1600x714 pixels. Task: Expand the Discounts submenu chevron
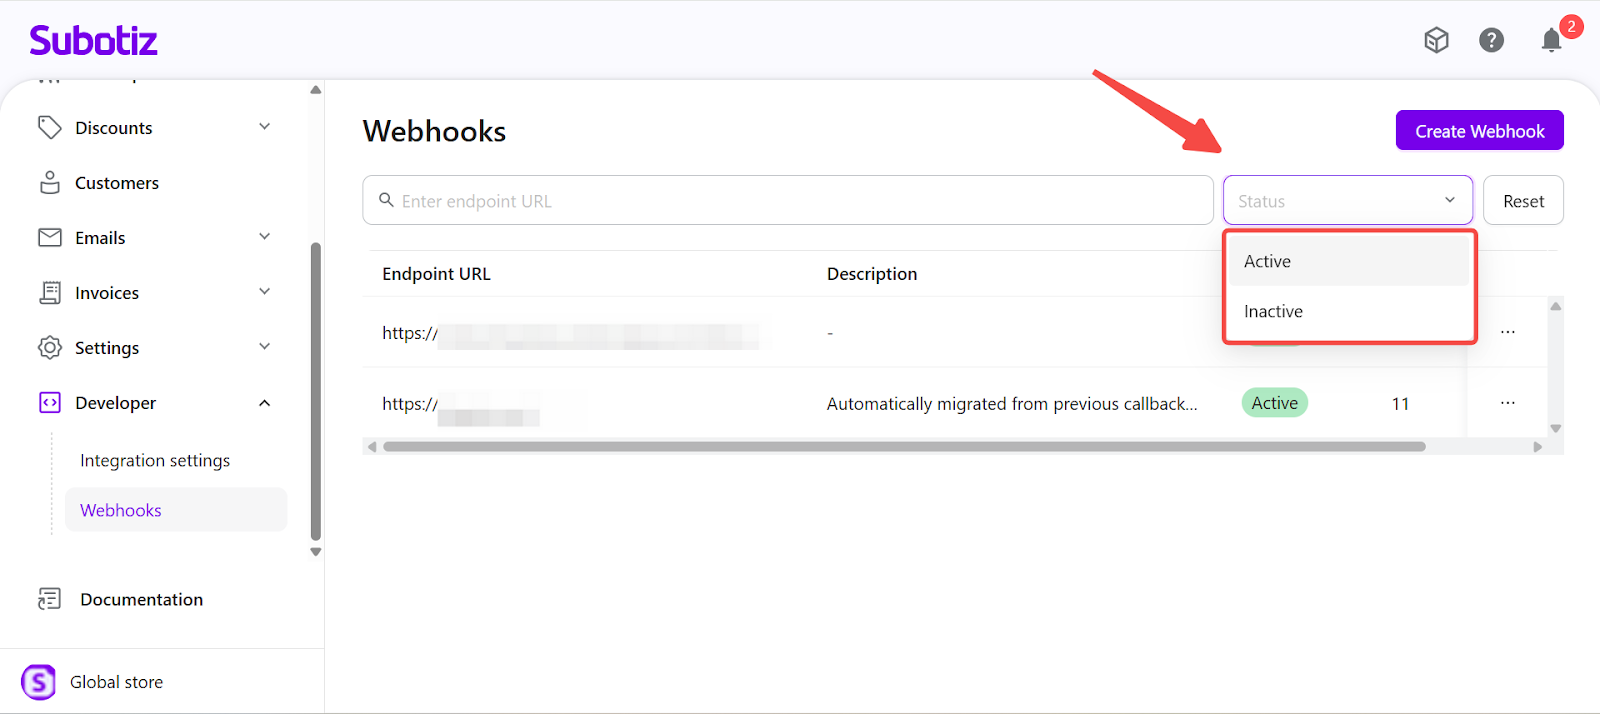265,127
